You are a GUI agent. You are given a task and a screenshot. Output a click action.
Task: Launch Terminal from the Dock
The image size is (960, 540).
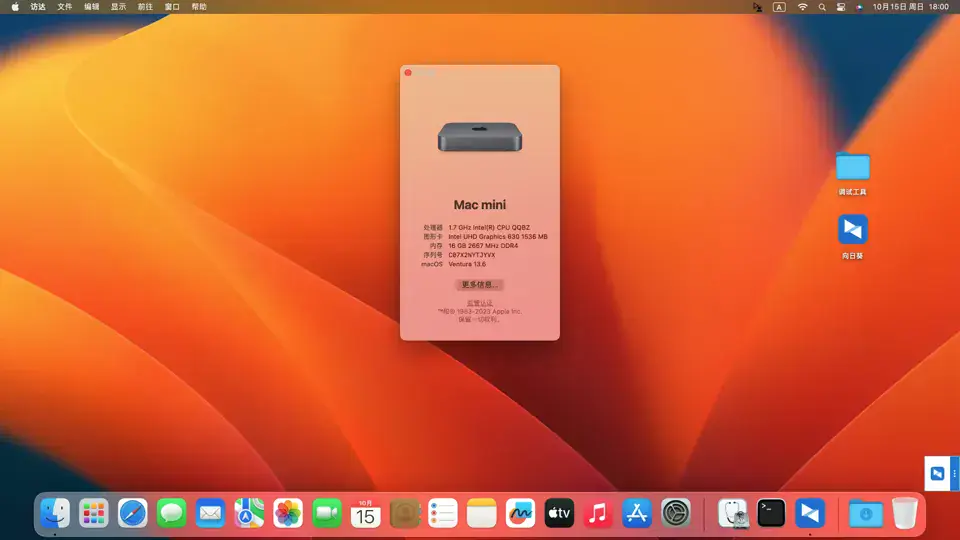click(x=771, y=513)
